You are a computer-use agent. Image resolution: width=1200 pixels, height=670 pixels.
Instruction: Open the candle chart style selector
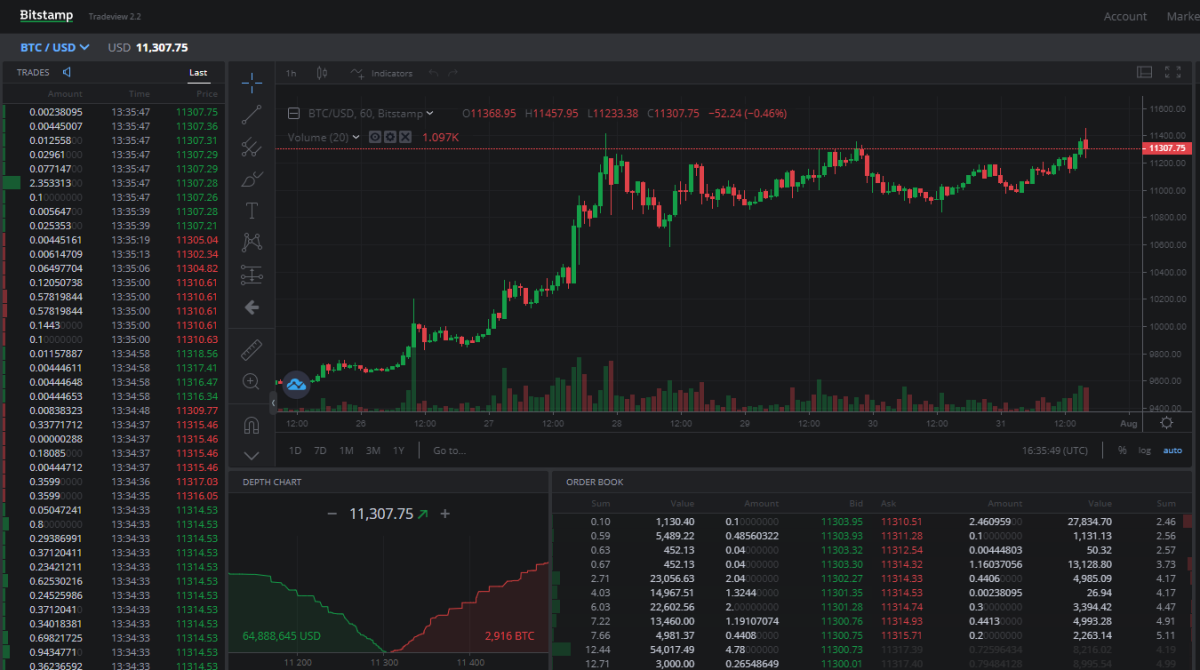(320, 72)
